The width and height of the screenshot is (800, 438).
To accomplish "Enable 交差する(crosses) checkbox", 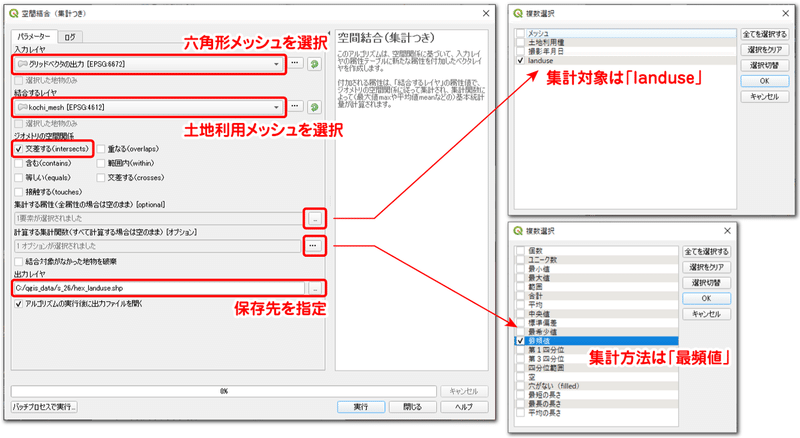I will (101, 178).
